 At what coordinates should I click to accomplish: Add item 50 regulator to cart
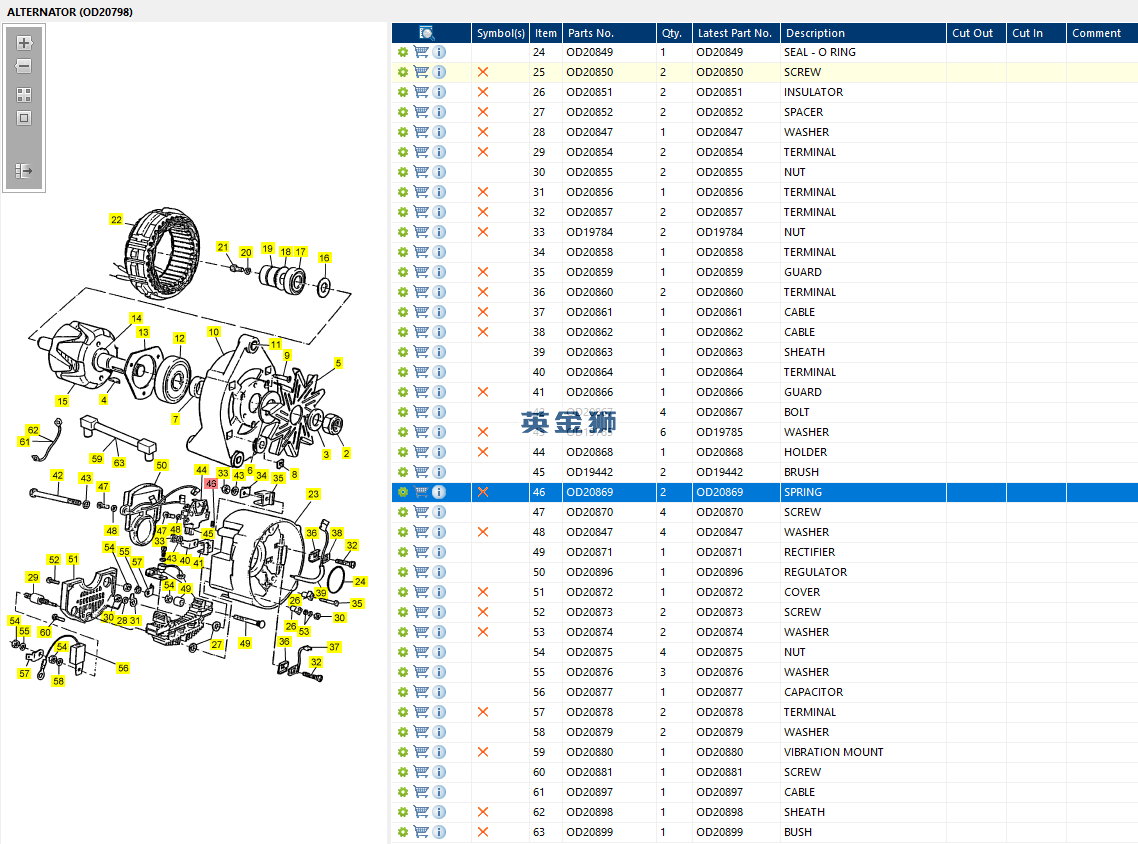tap(421, 572)
